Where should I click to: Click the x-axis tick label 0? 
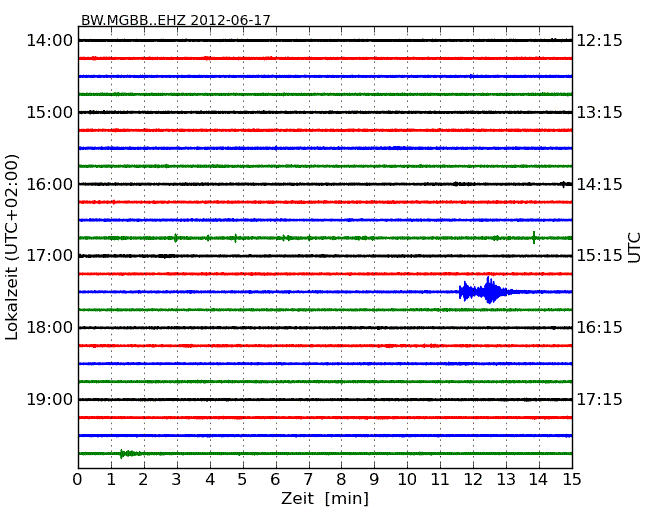pyautogui.click(x=78, y=479)
